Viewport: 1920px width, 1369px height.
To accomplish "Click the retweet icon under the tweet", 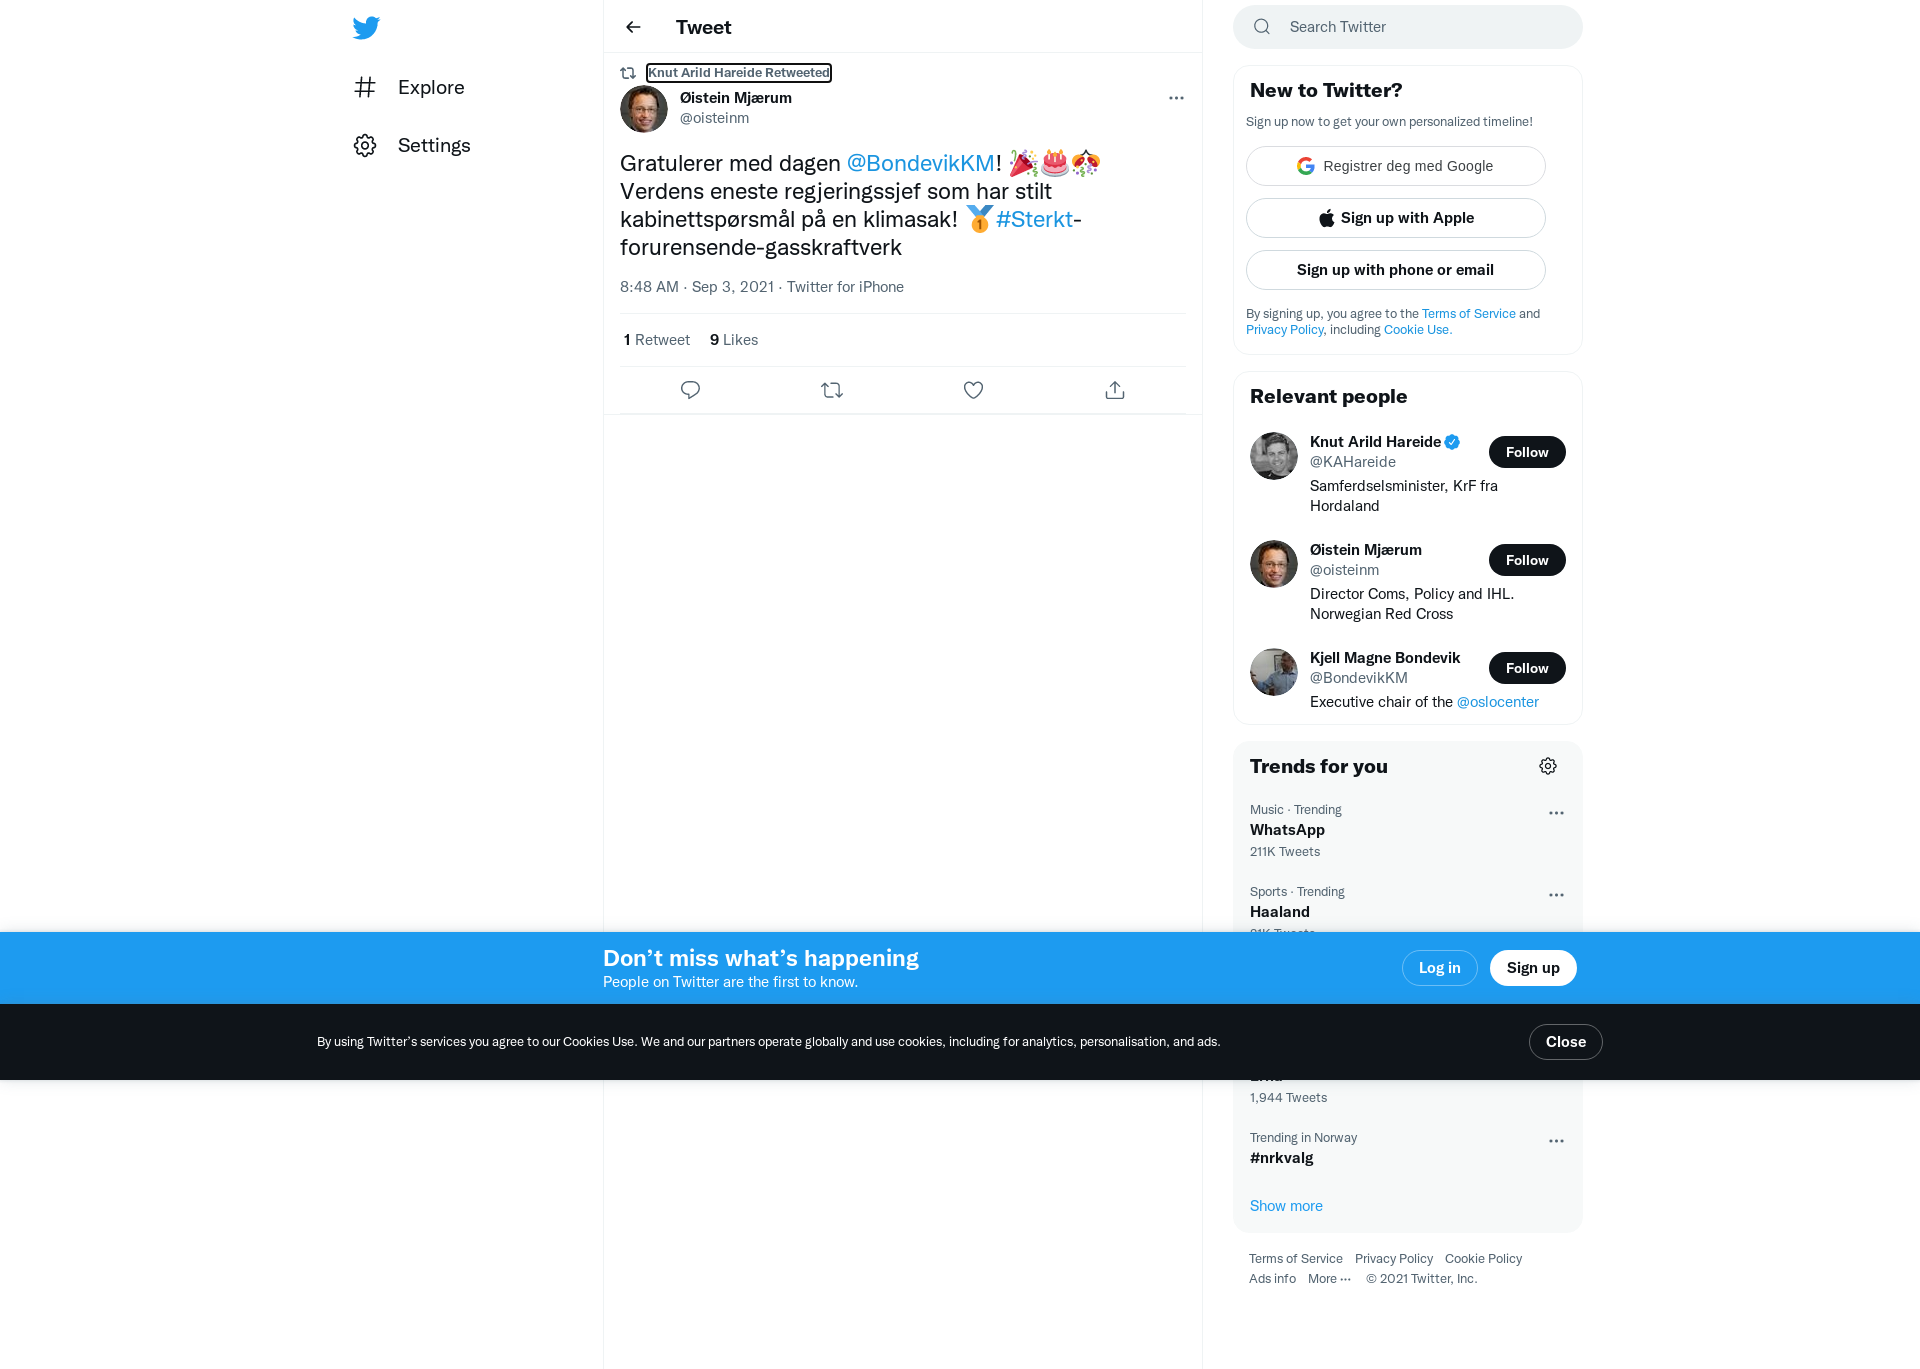I will [x=832, y=390].
